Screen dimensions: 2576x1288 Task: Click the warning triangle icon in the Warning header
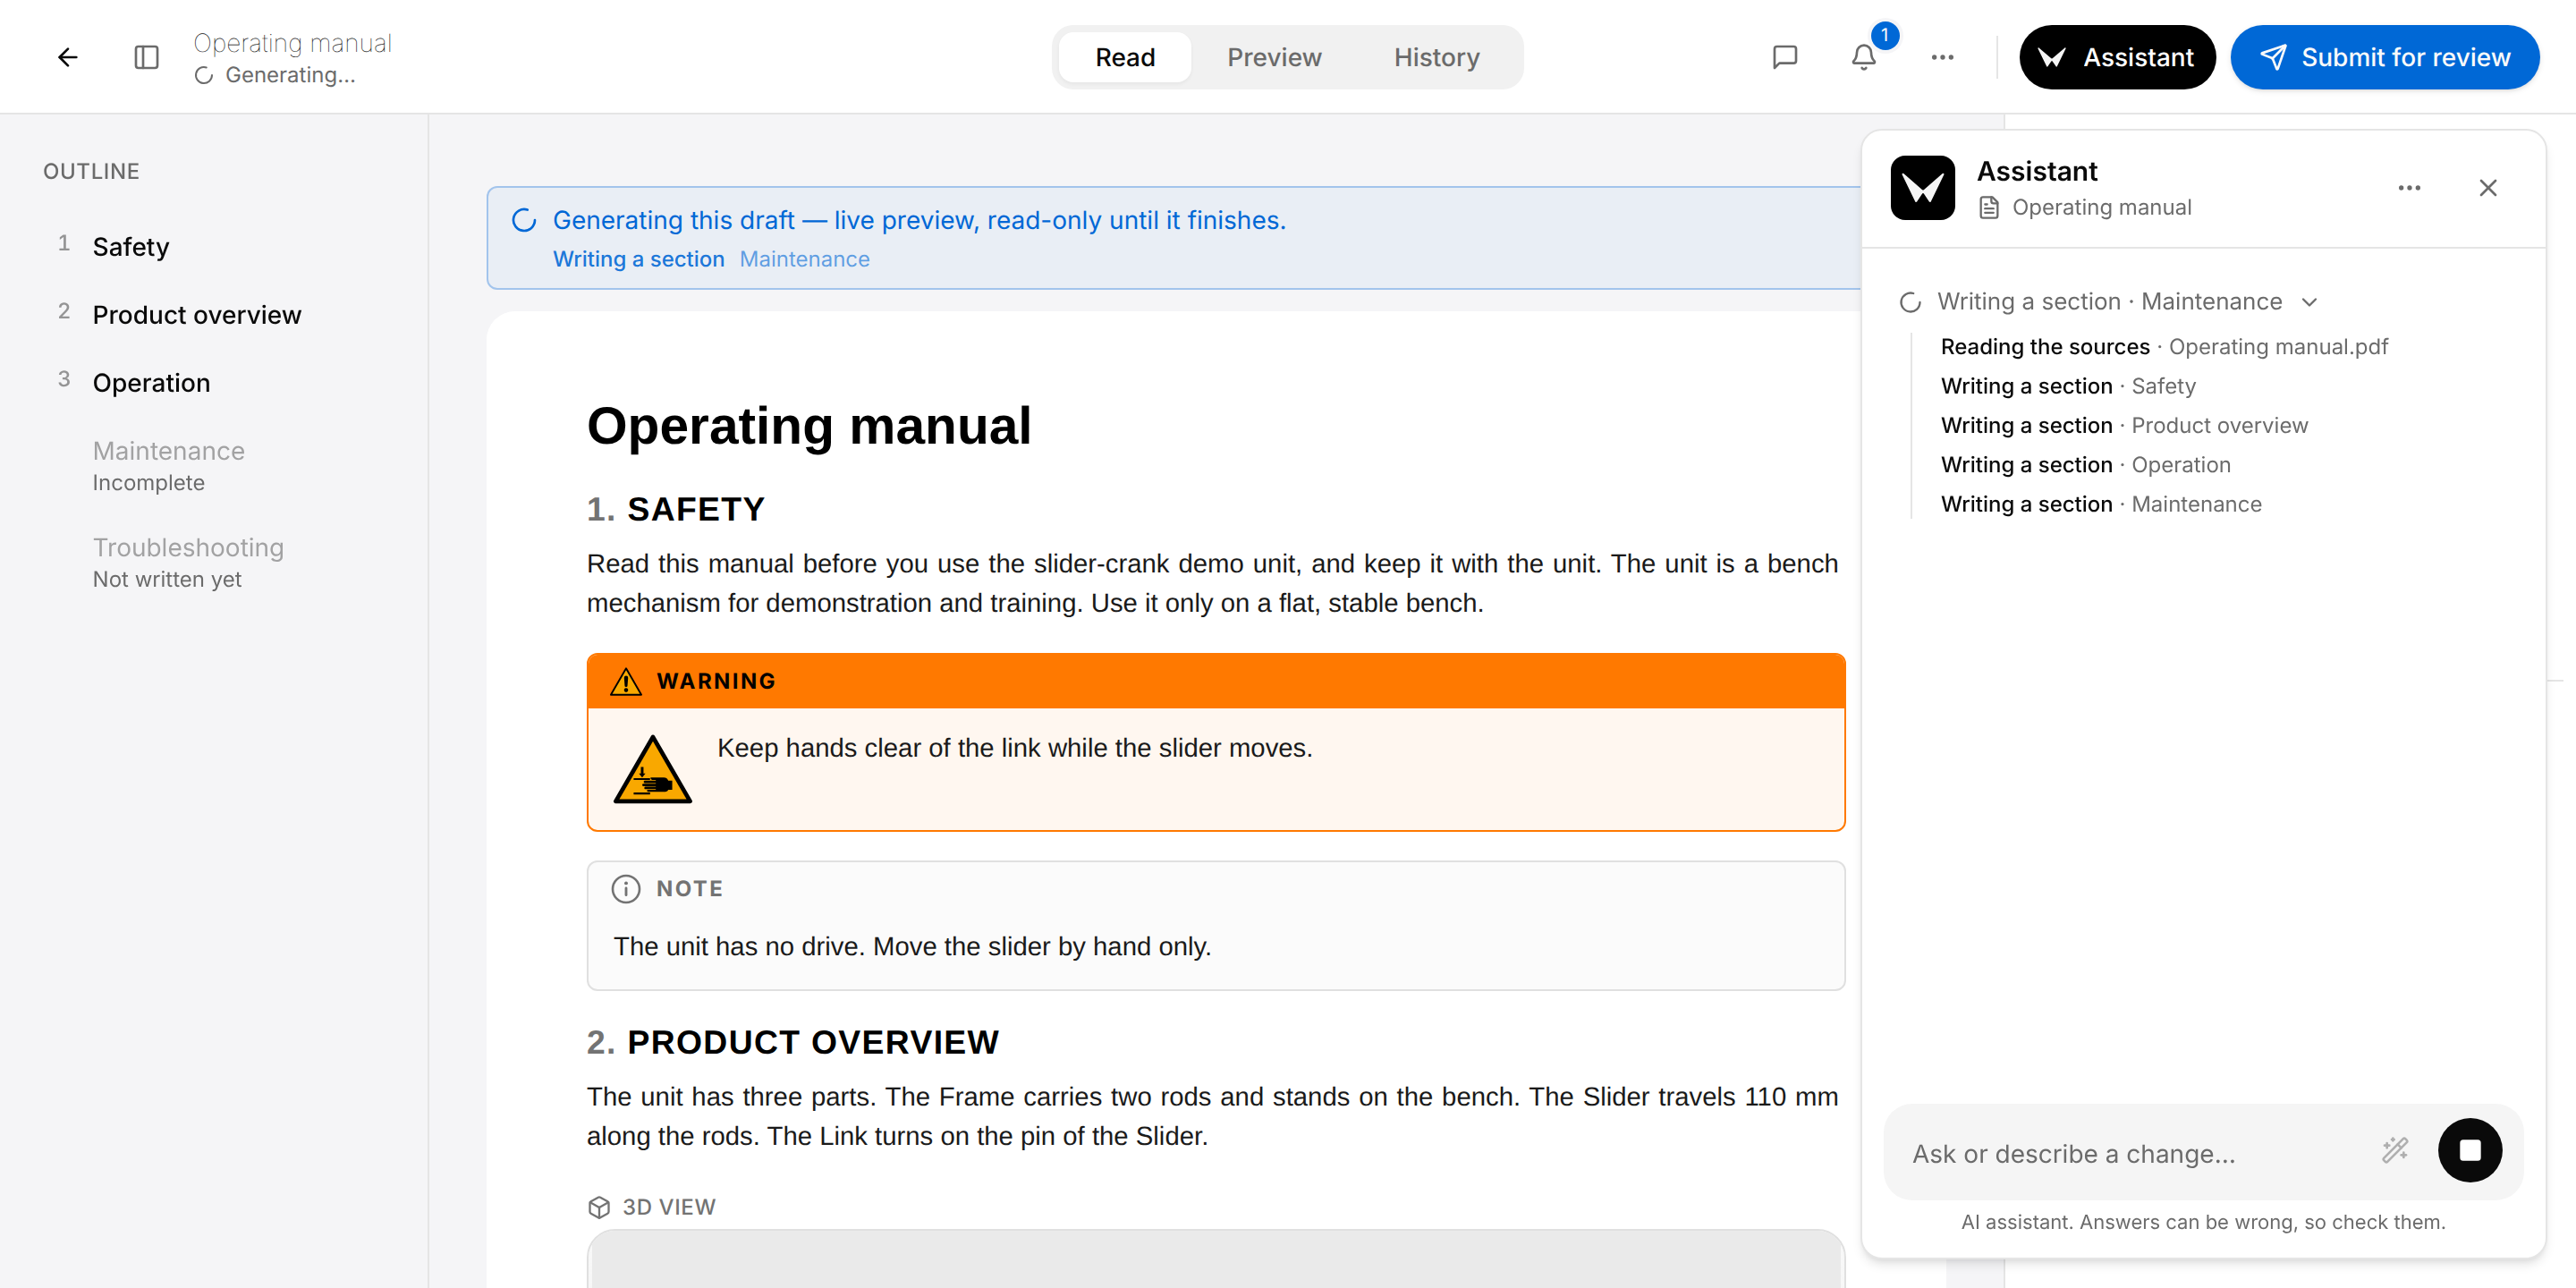(x=626, y=681)
